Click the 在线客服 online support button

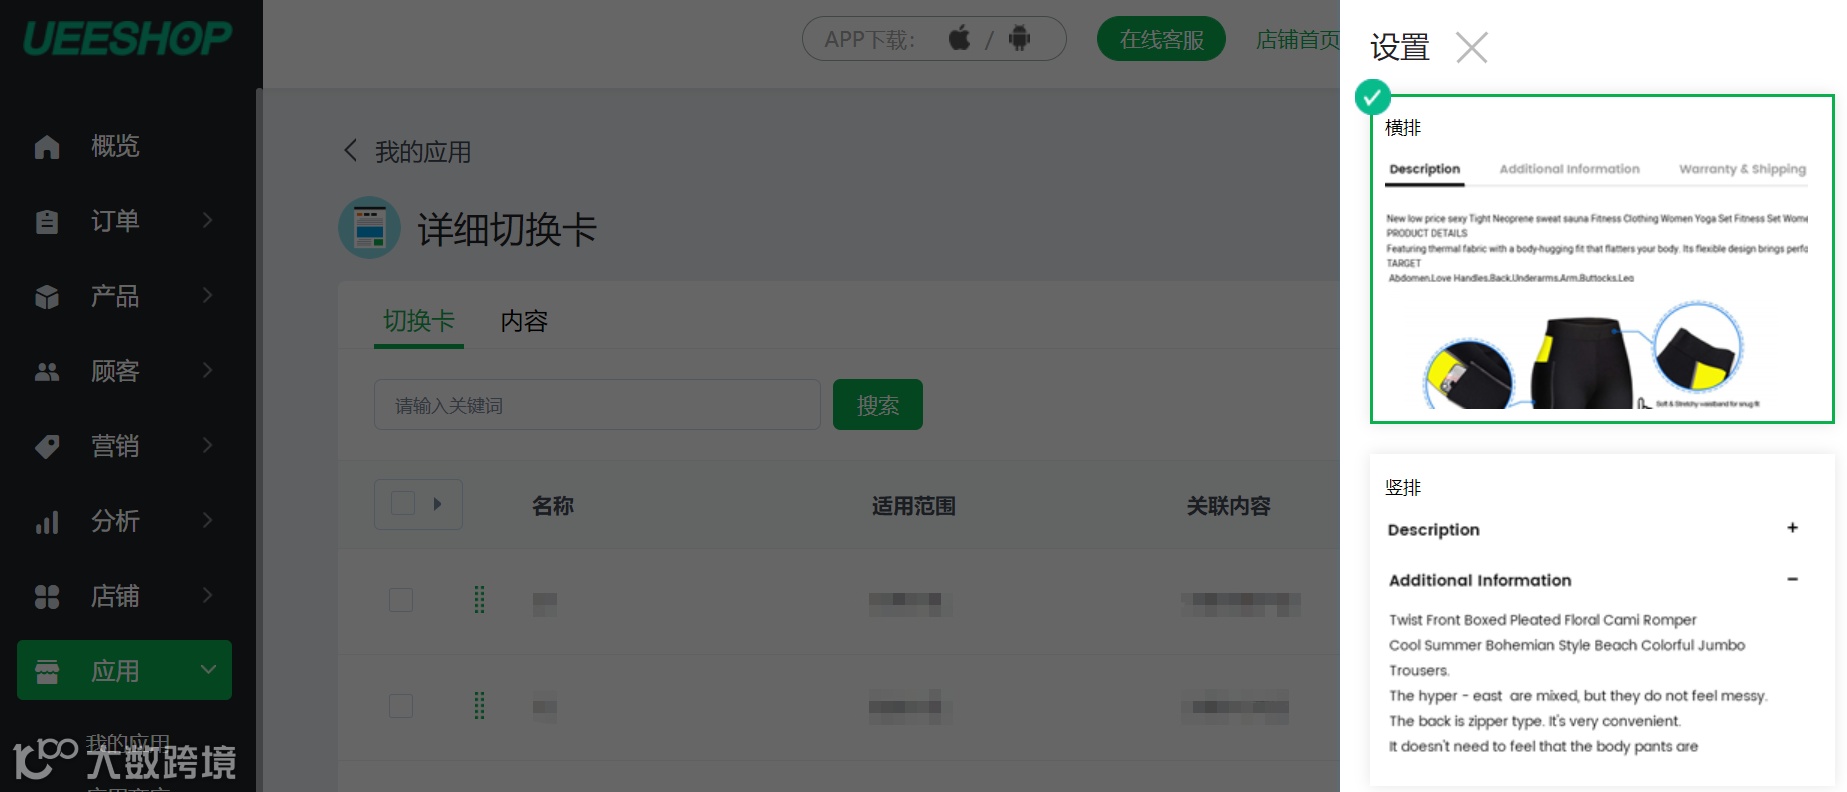pos(1161,39)
